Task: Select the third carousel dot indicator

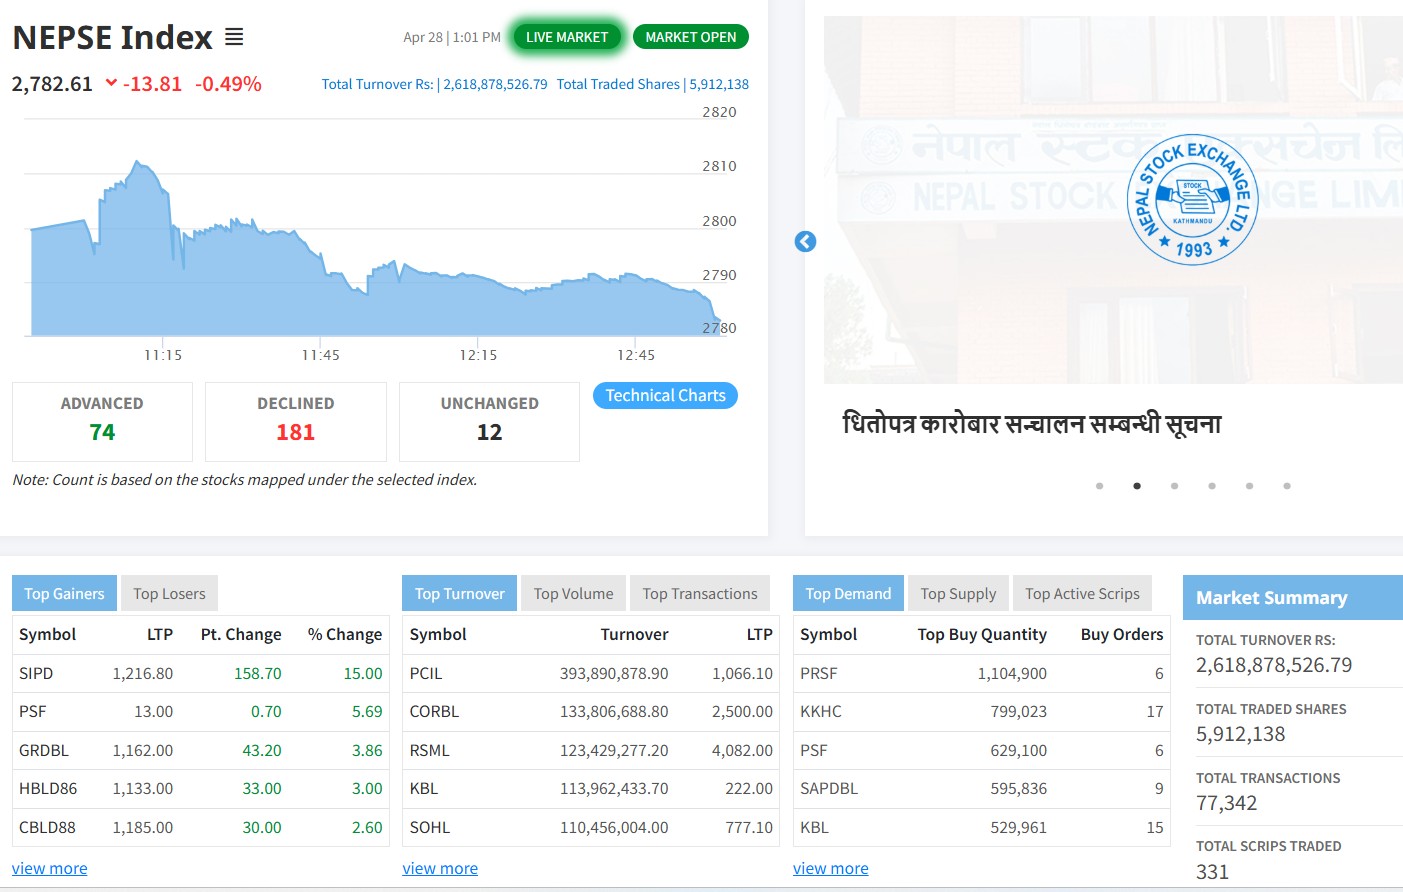Action: [1174, 486]
